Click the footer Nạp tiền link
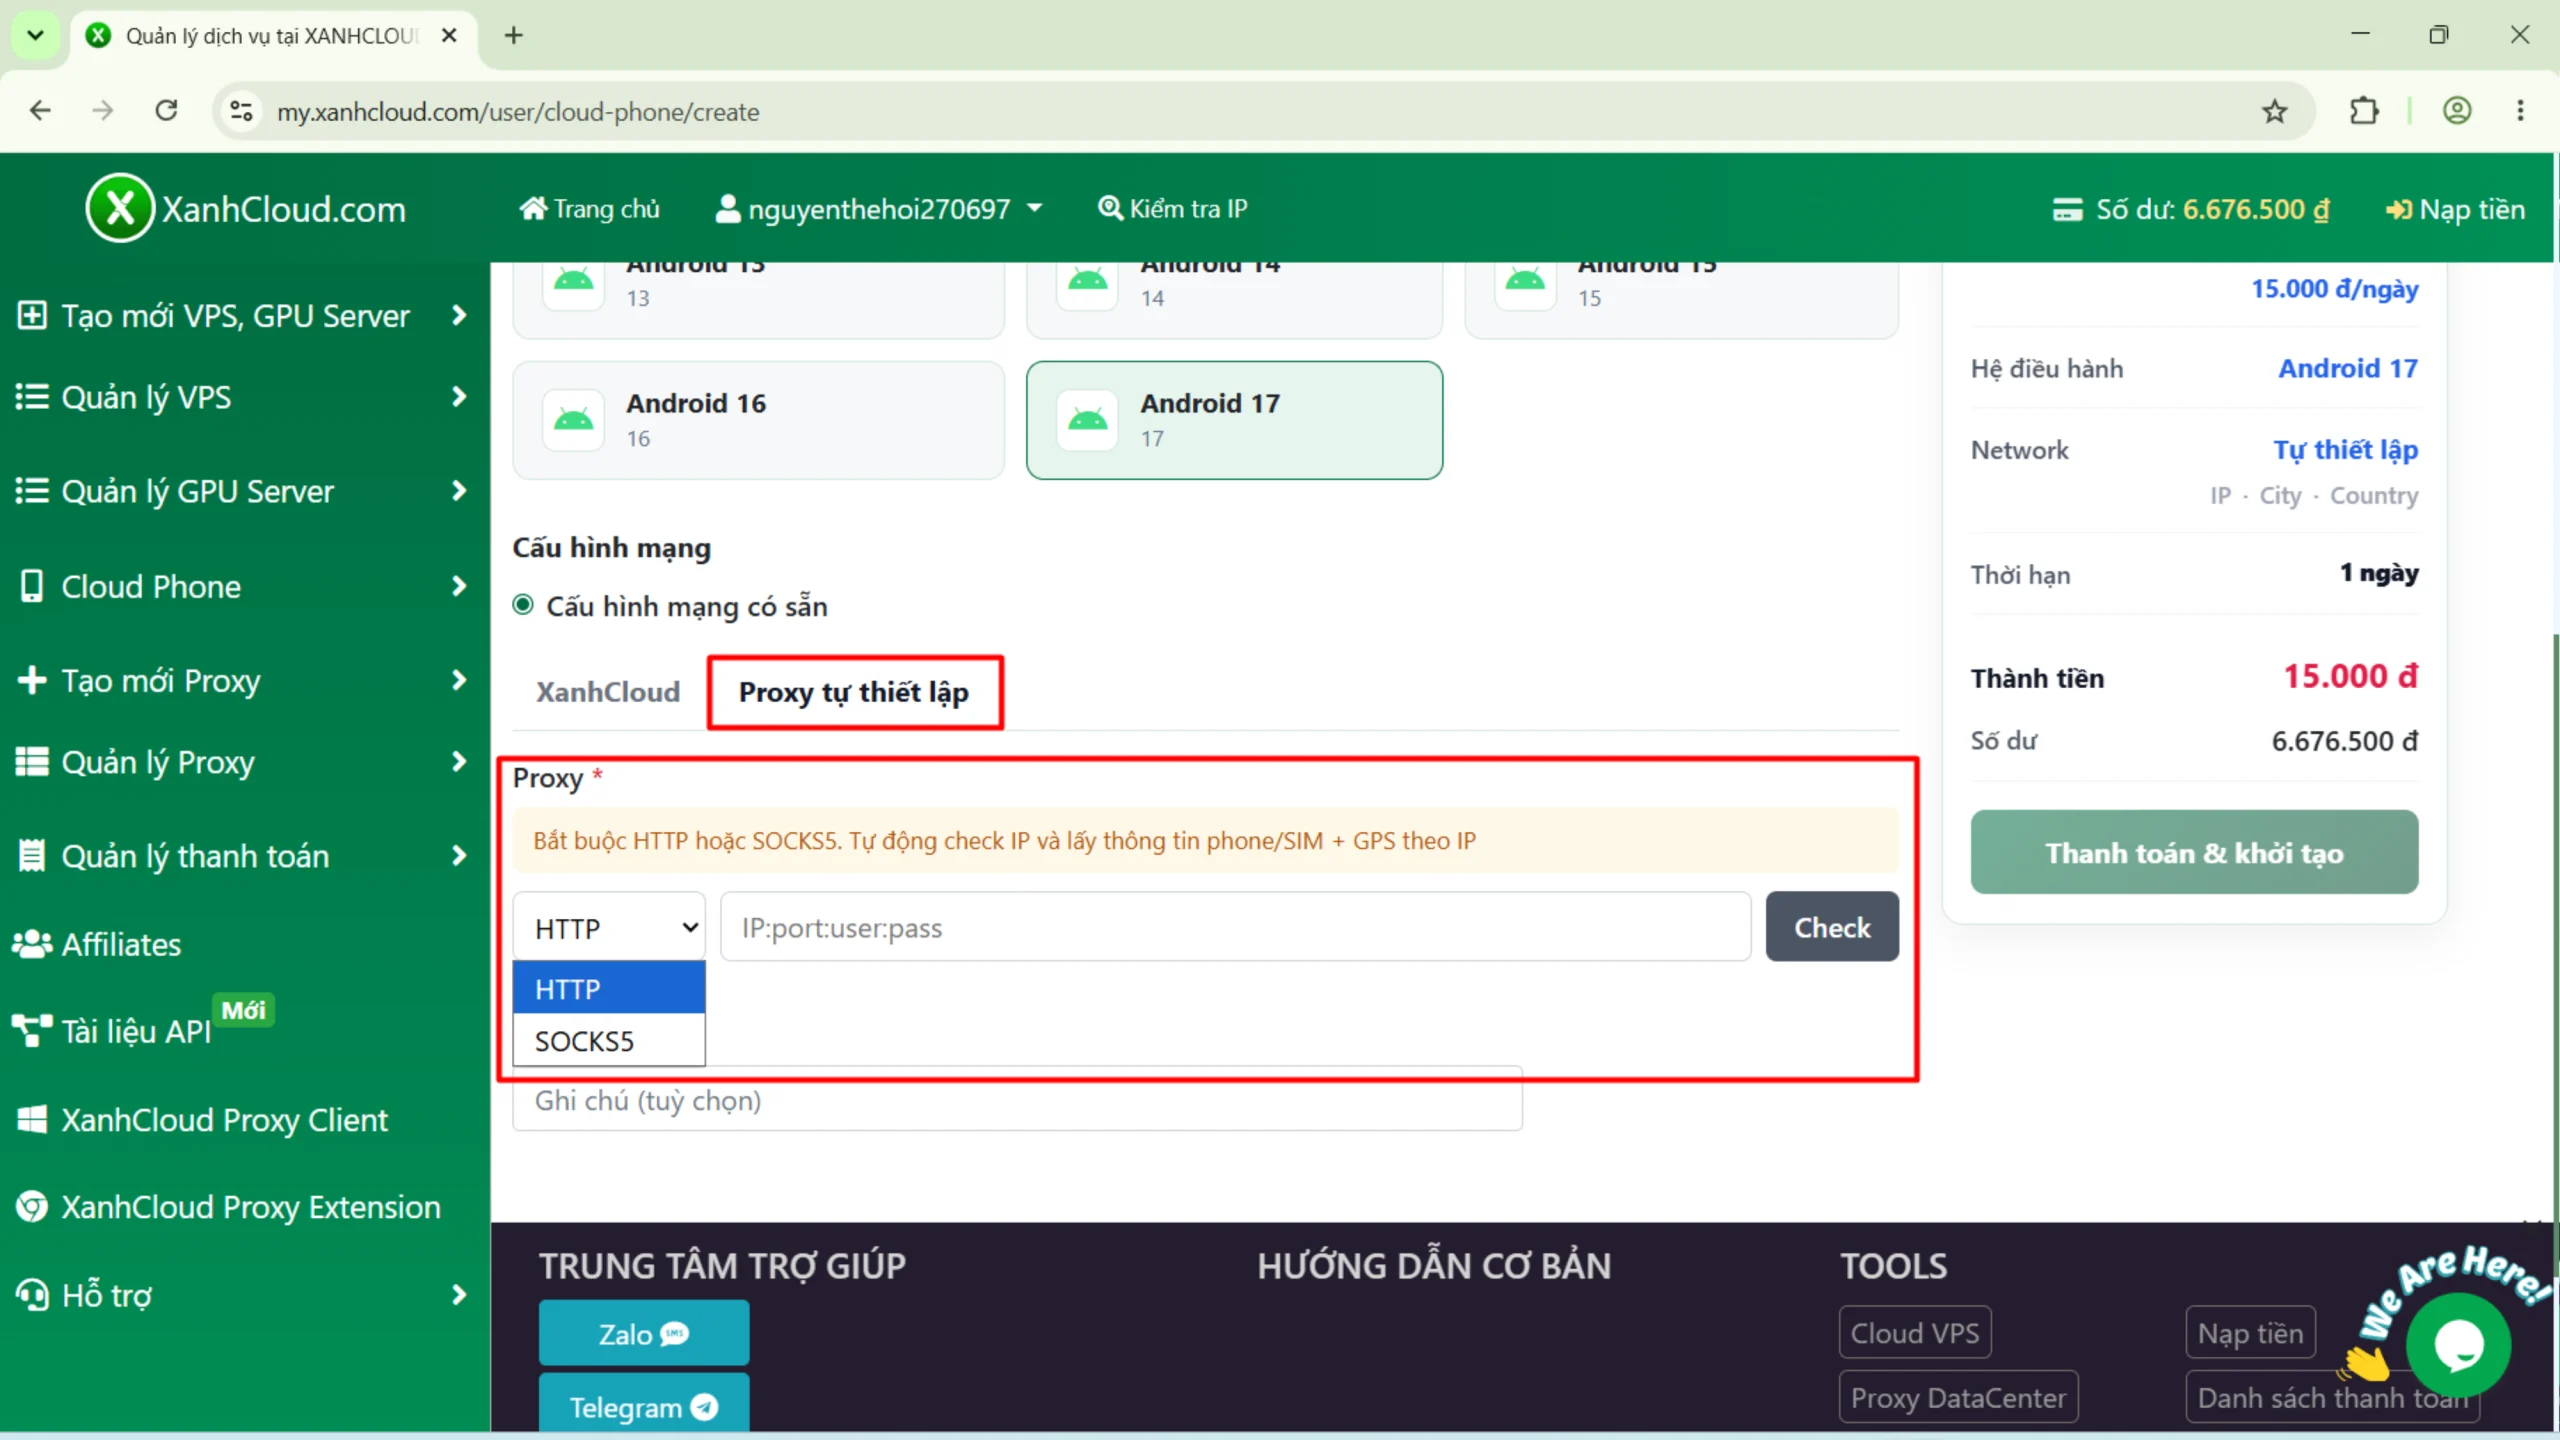 click(2250, 1332)
